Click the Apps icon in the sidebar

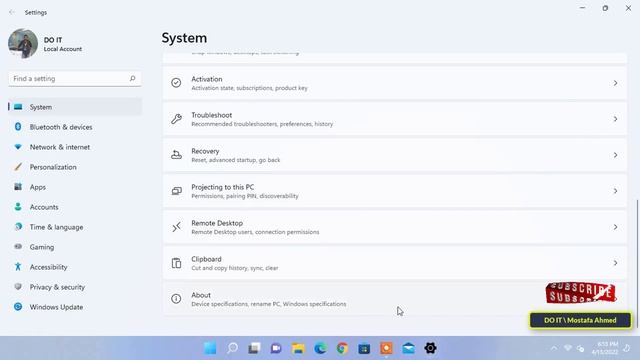pyautogui.click(x=18, y=187)
